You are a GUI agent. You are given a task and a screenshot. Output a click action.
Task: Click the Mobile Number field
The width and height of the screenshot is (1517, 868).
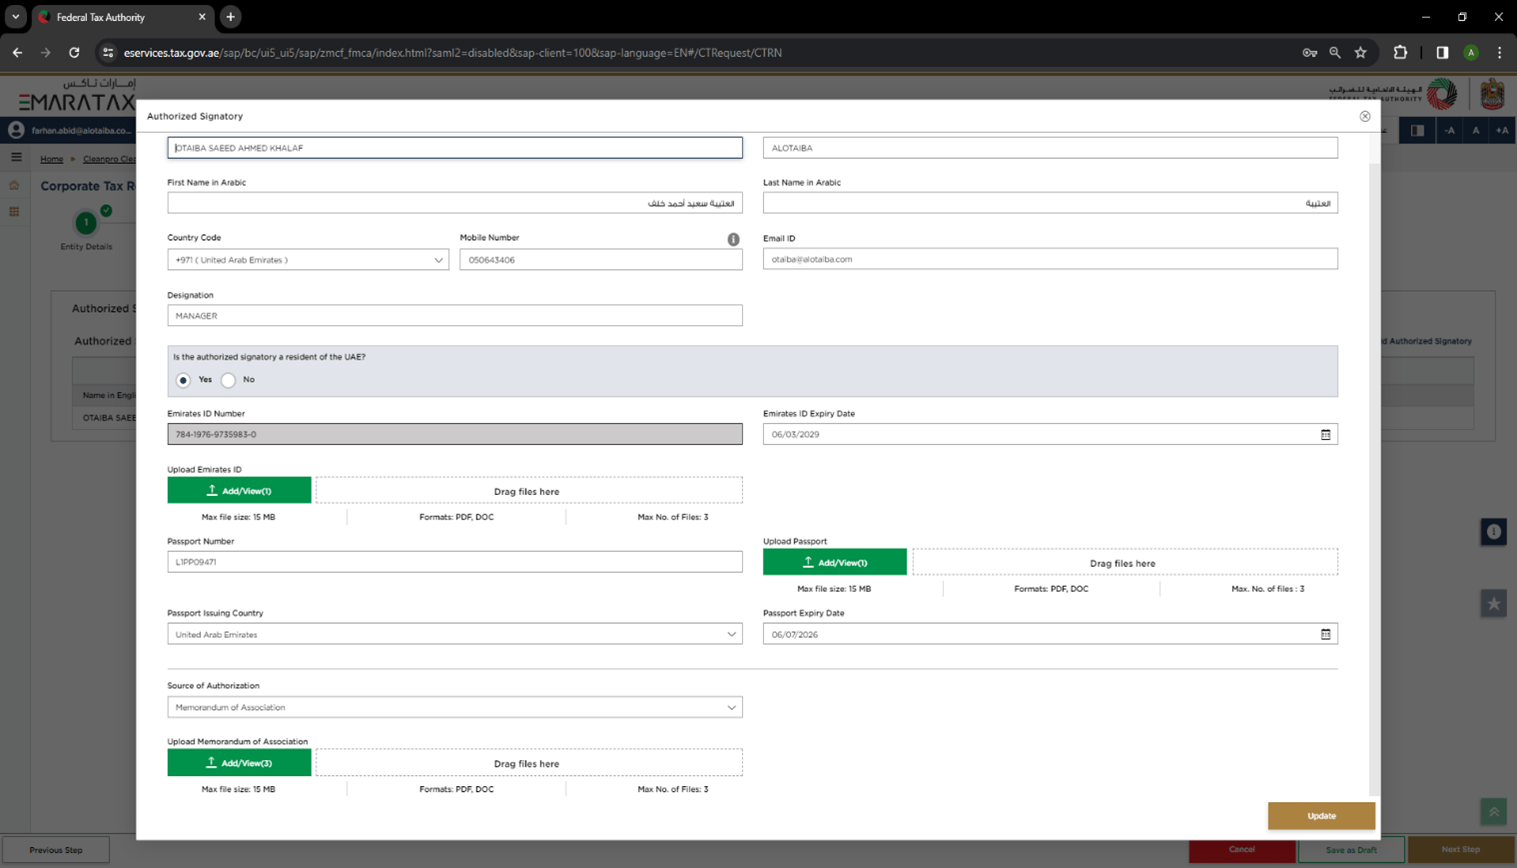point(601,260)
